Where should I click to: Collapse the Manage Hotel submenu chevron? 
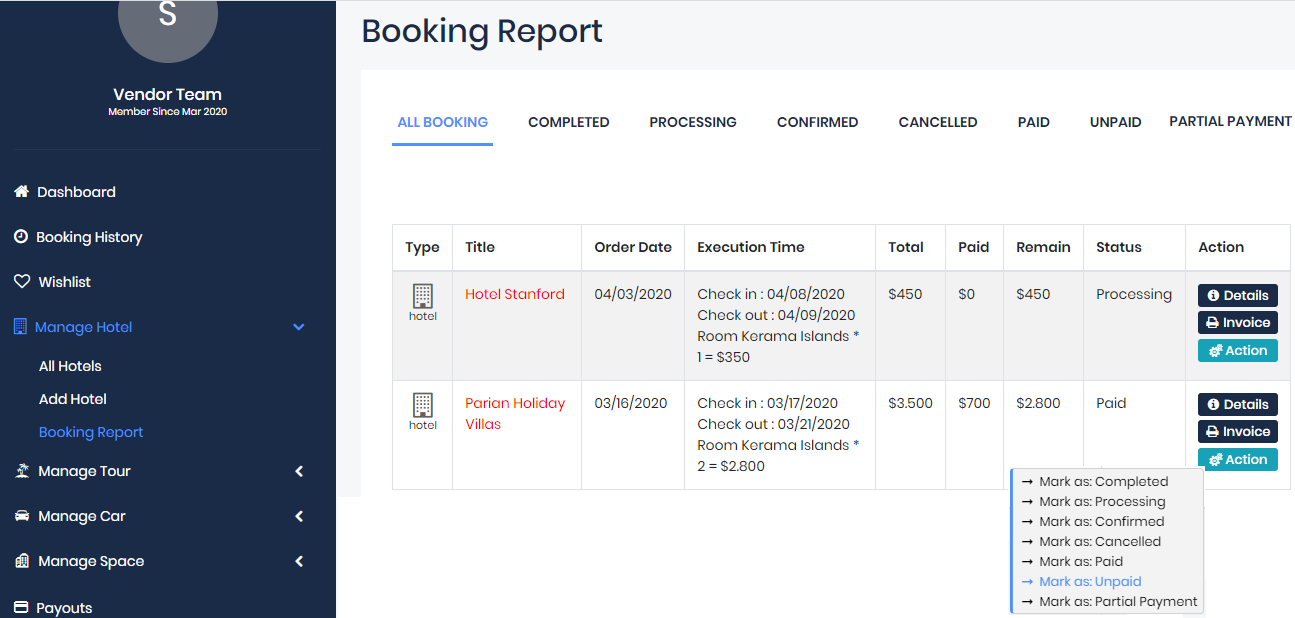tap(298, 327)
